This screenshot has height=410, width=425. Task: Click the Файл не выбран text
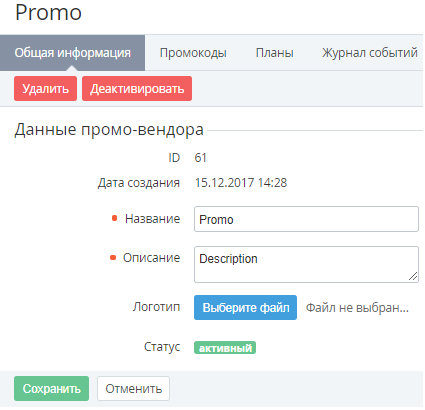pos(357,308)
